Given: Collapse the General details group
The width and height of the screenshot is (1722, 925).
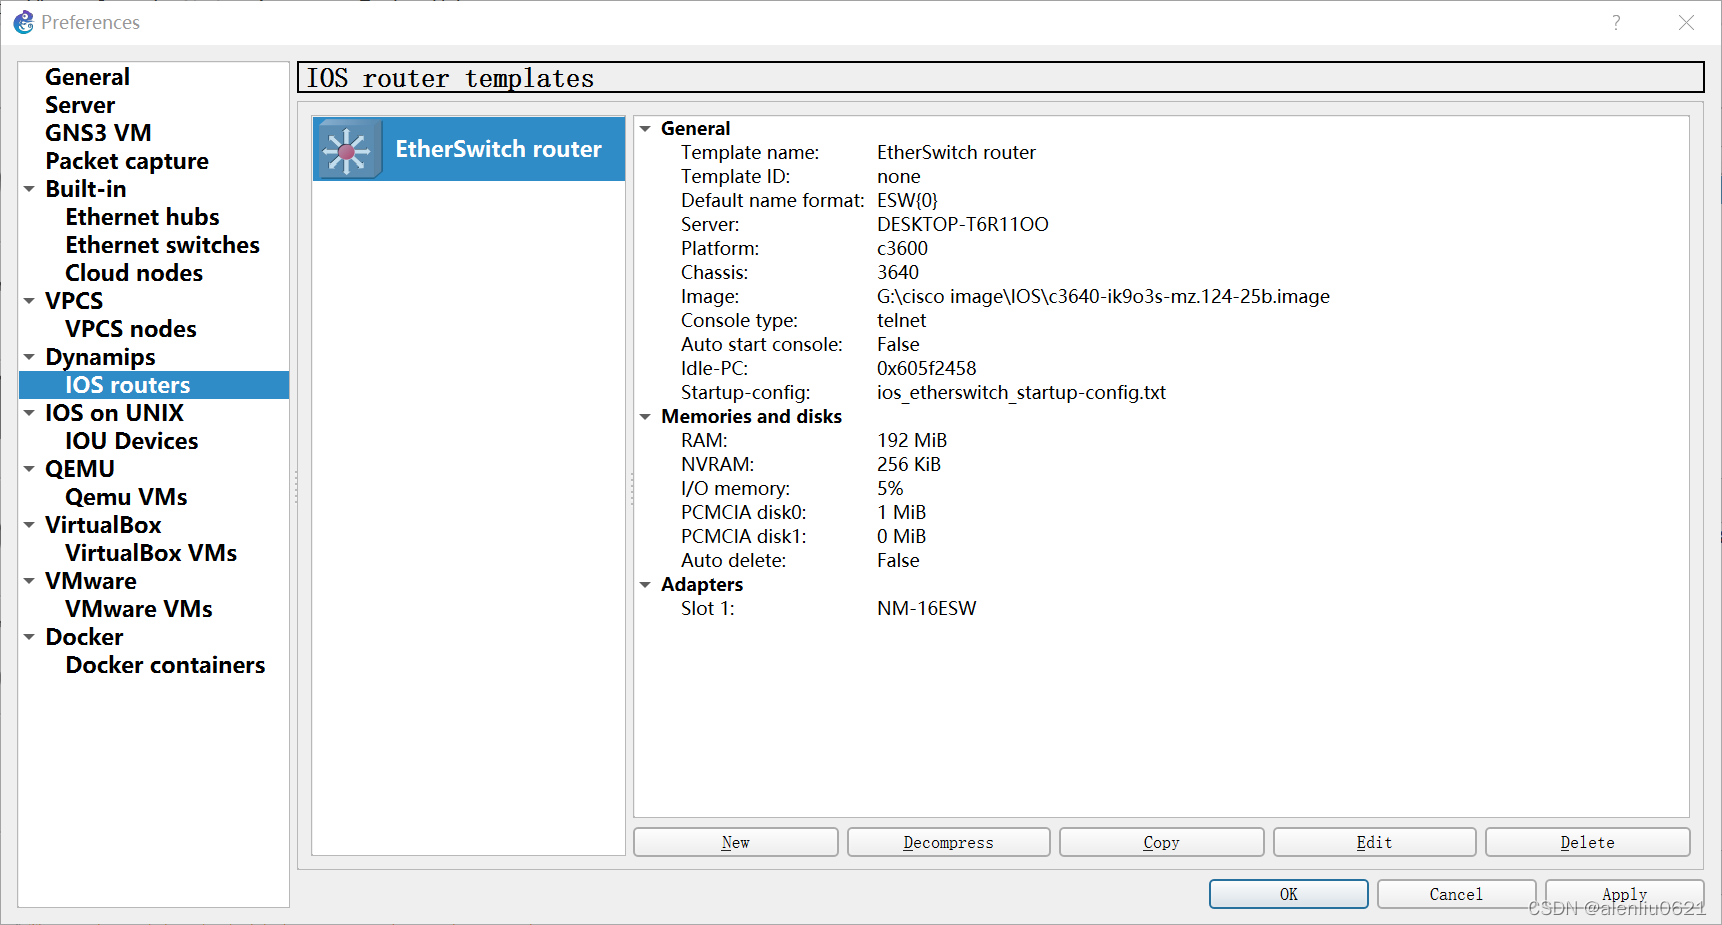Looking at the screenshot, I should [646, 129].
